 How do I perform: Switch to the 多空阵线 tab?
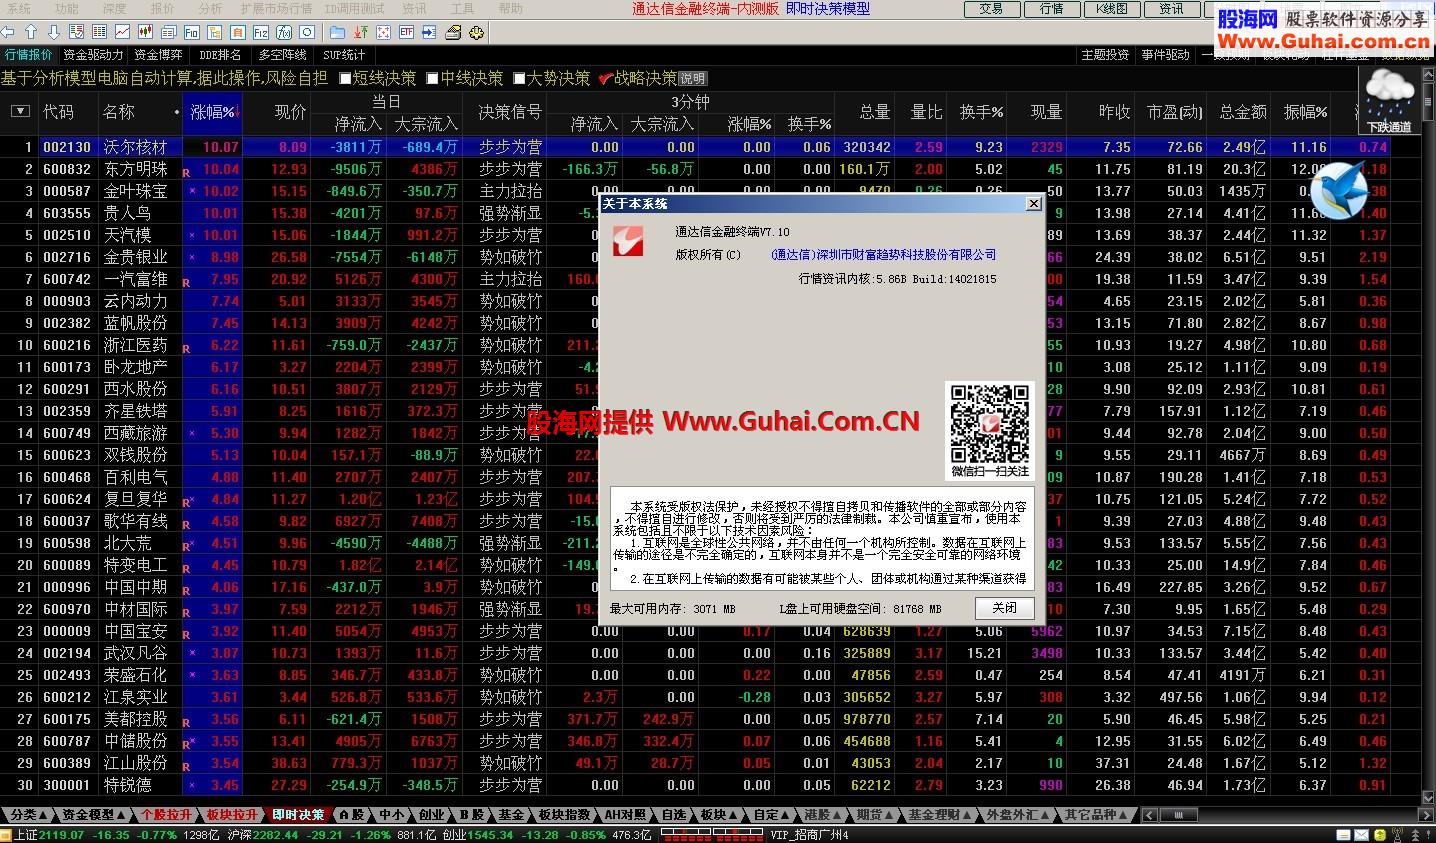pyautogui.click(x=282, y=55)
